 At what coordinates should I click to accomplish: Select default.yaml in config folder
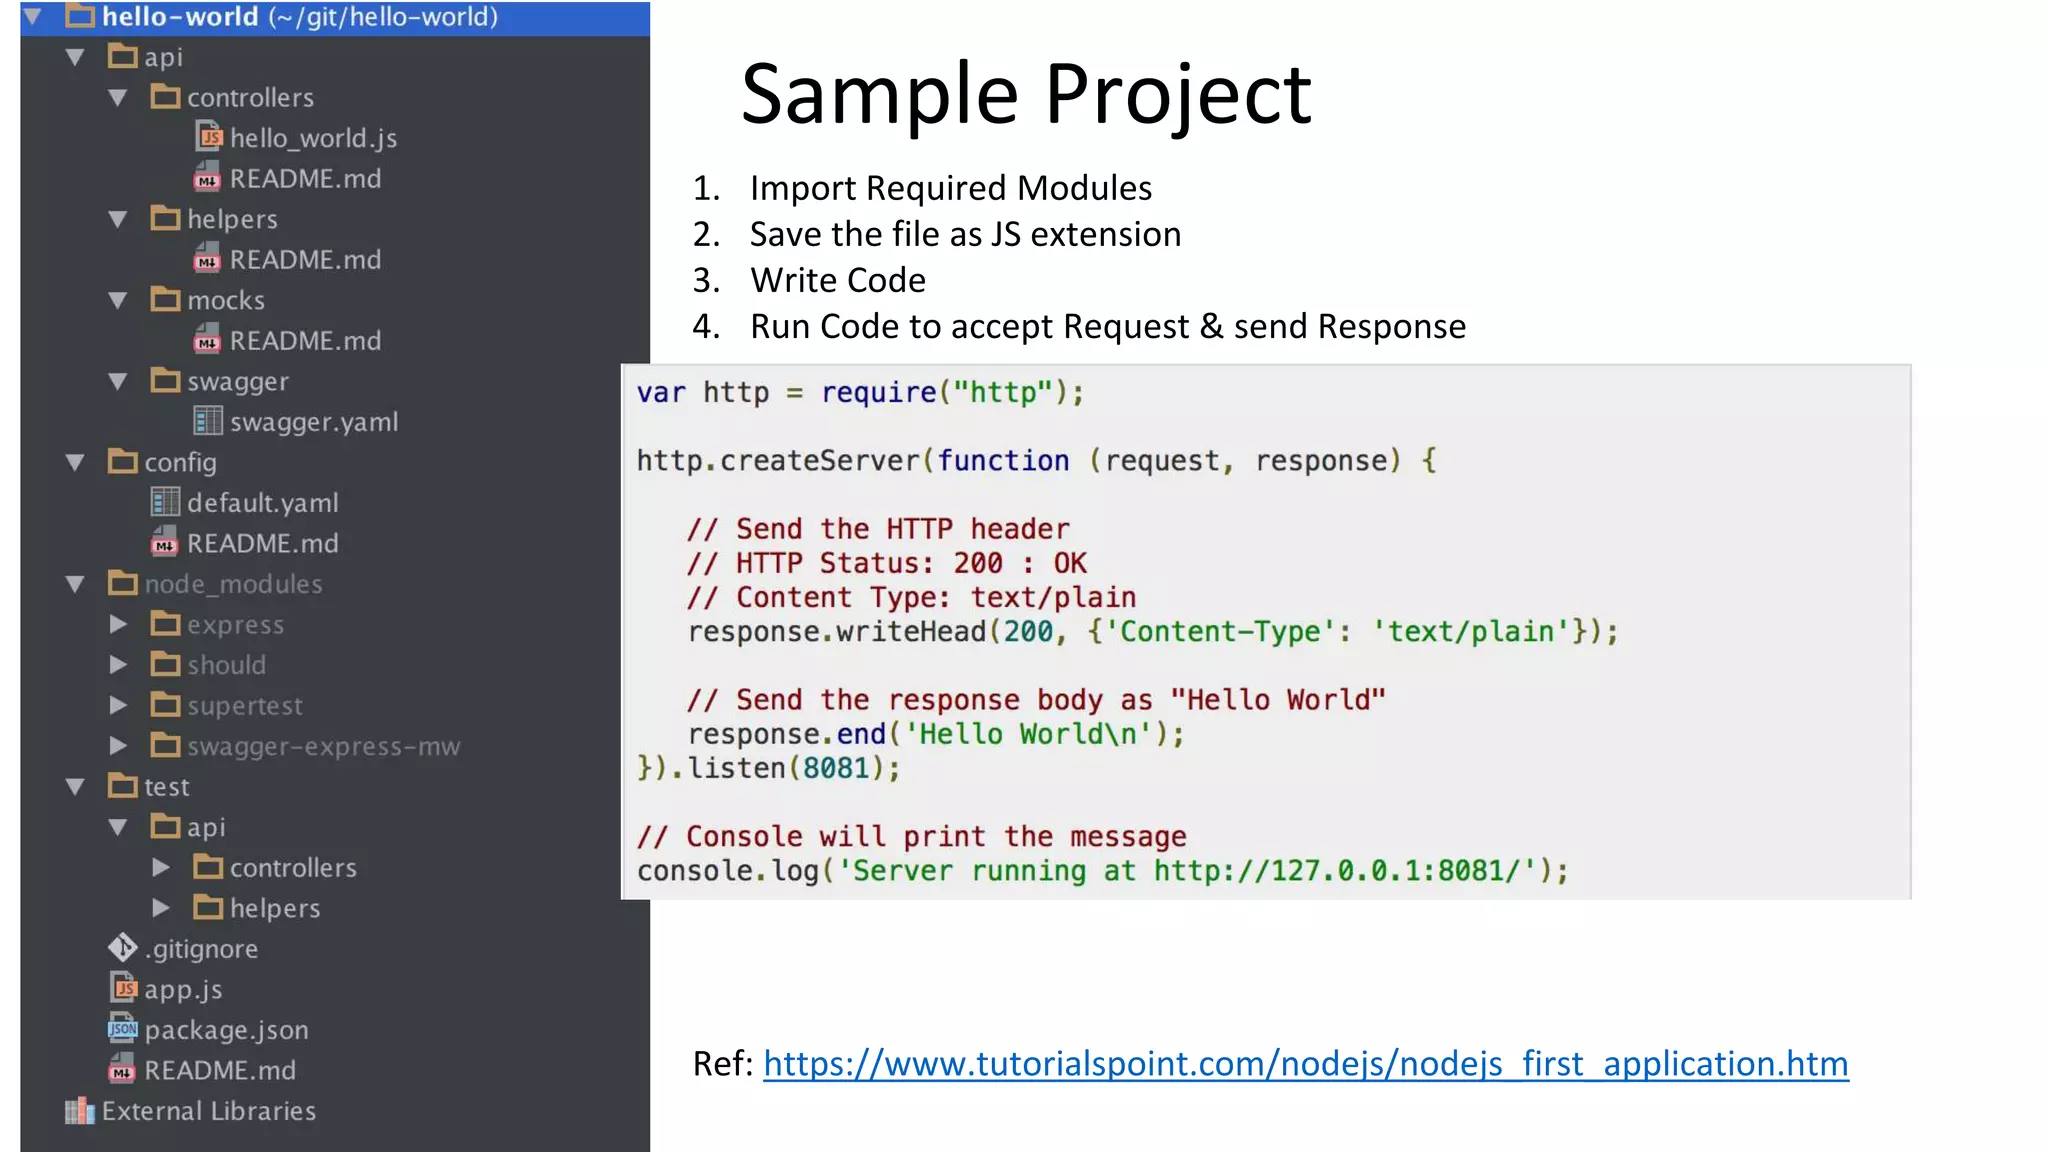262,503
